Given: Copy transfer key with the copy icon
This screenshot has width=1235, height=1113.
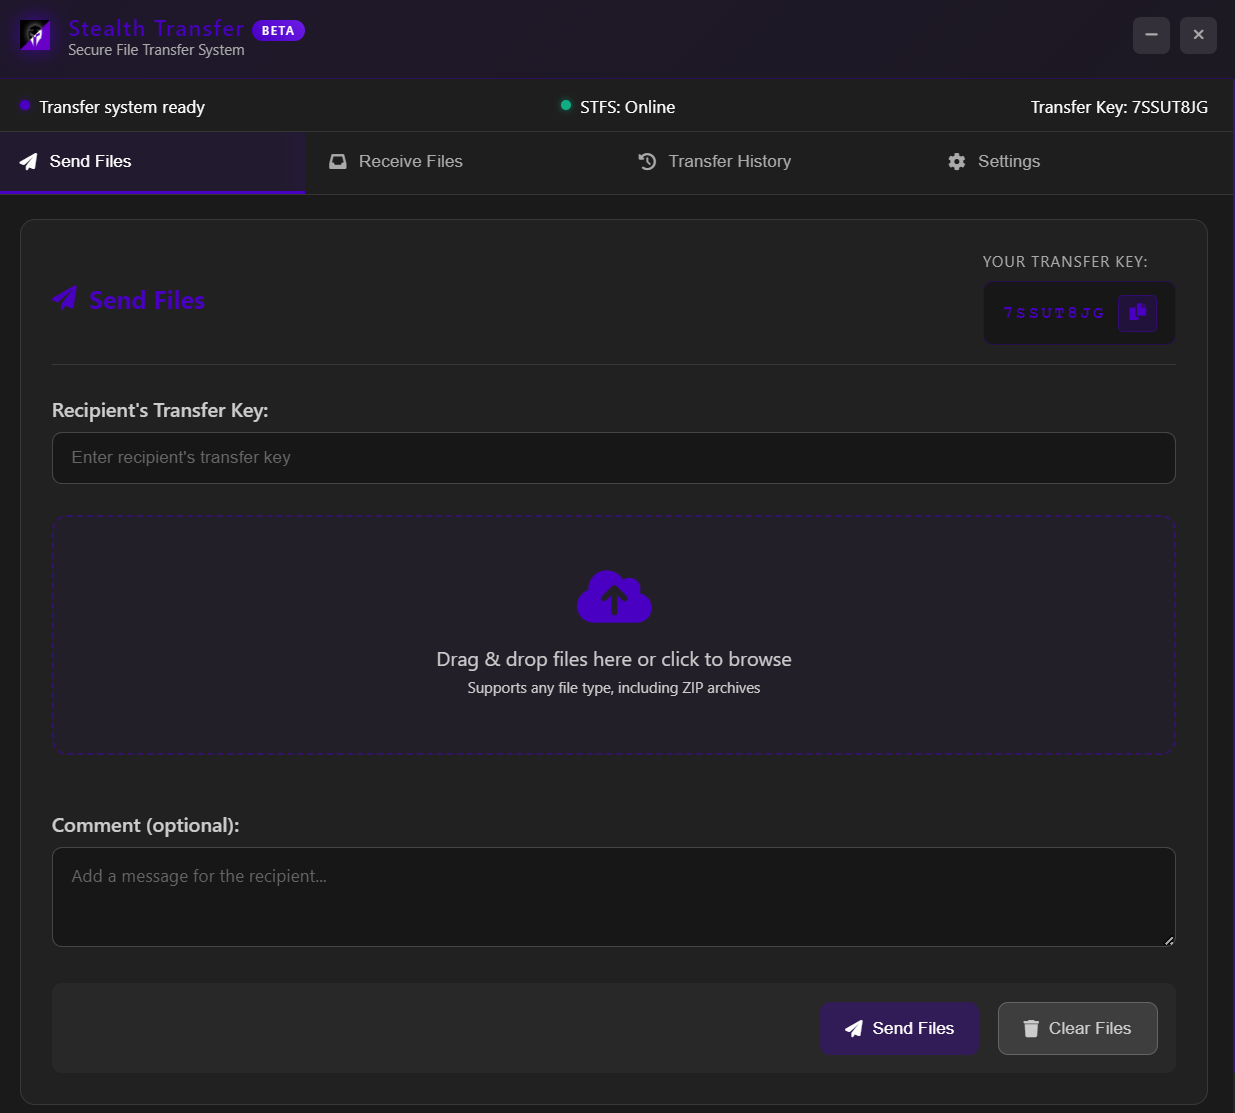Looking at the screenshot, I should 1137,313.
